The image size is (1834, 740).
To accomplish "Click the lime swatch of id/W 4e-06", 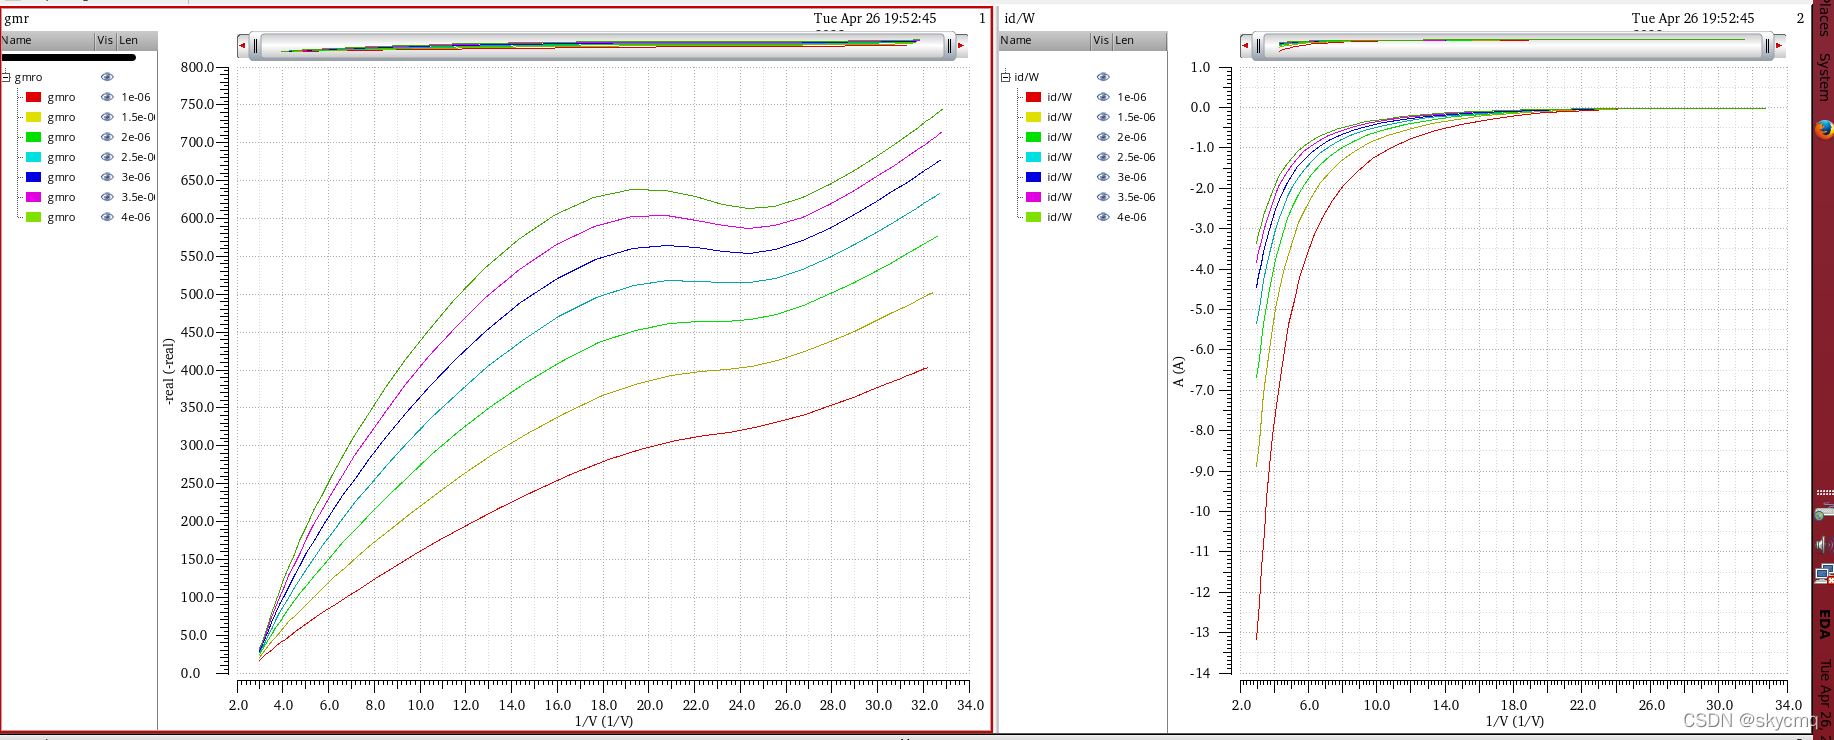I will pyautogui.click(x=1033, y=217).
